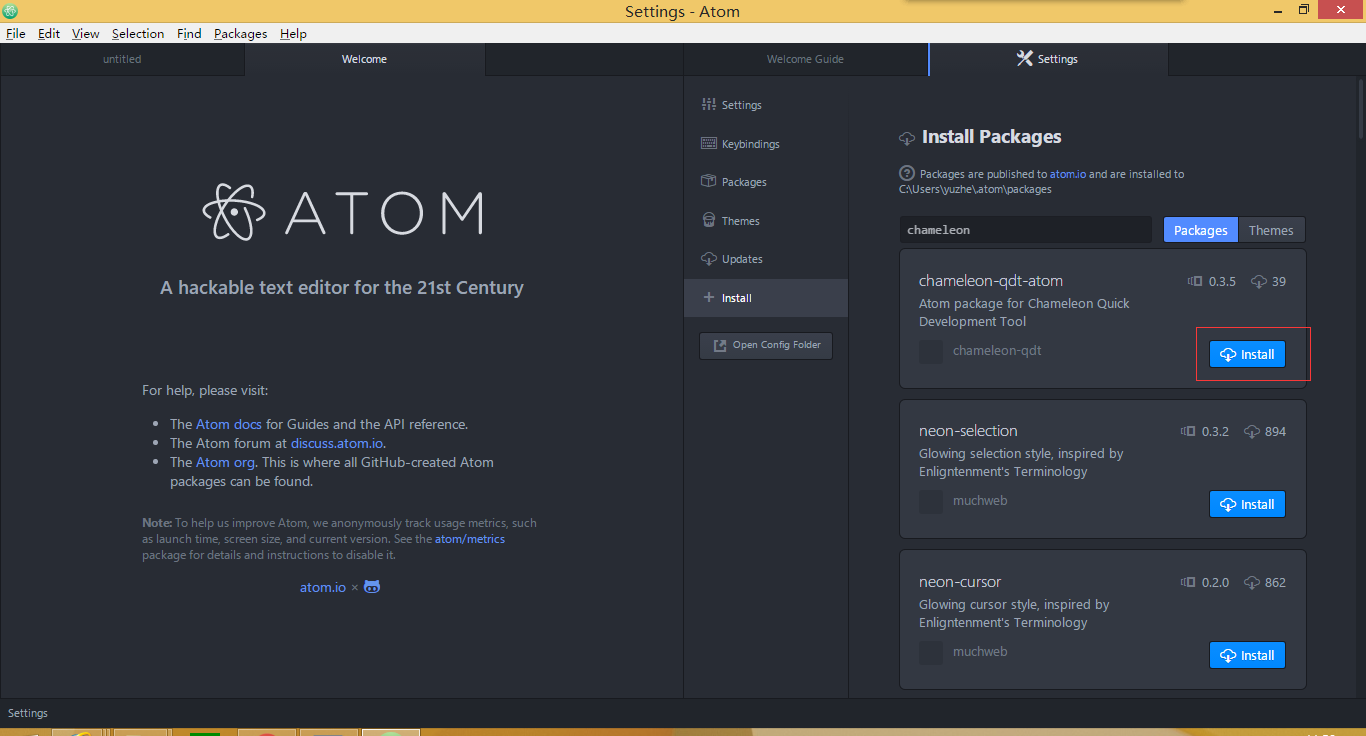Click the downloads icon beside 39
The height and width of the screenshot is (736, 1366).
(1259, 282)
